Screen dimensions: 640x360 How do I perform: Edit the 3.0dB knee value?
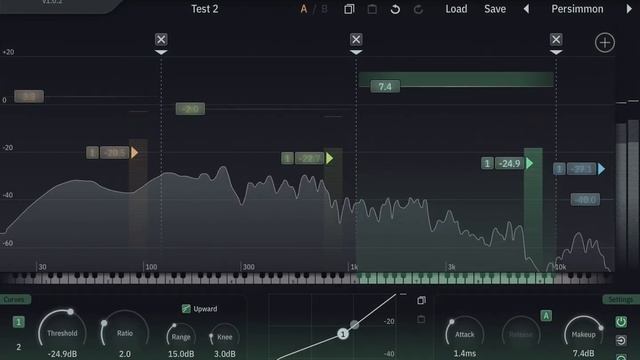click(x=224, y=354)
